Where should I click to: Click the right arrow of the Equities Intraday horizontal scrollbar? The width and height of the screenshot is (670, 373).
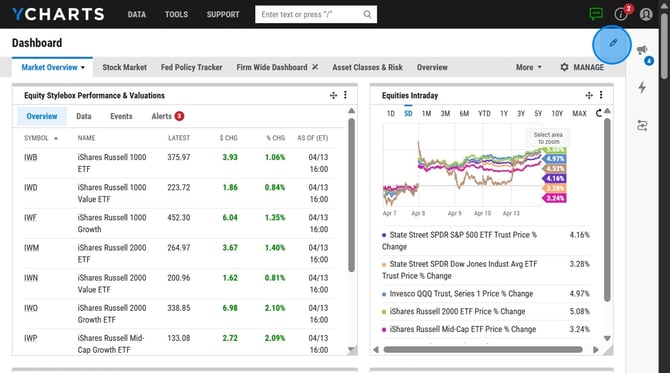595,350
